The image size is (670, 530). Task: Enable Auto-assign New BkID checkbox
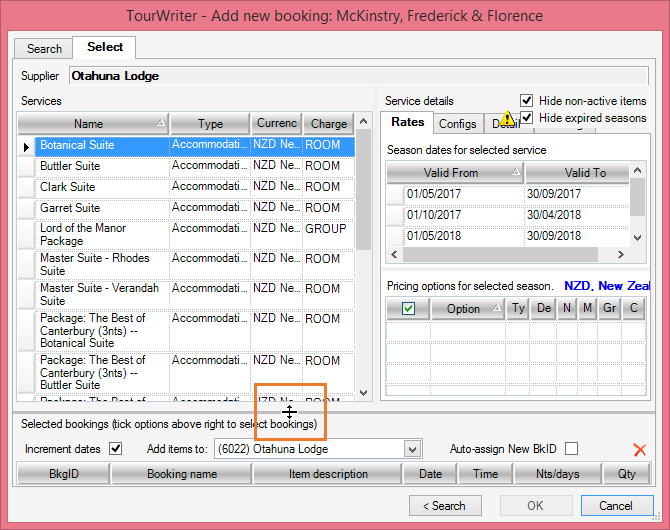(572, 449)
